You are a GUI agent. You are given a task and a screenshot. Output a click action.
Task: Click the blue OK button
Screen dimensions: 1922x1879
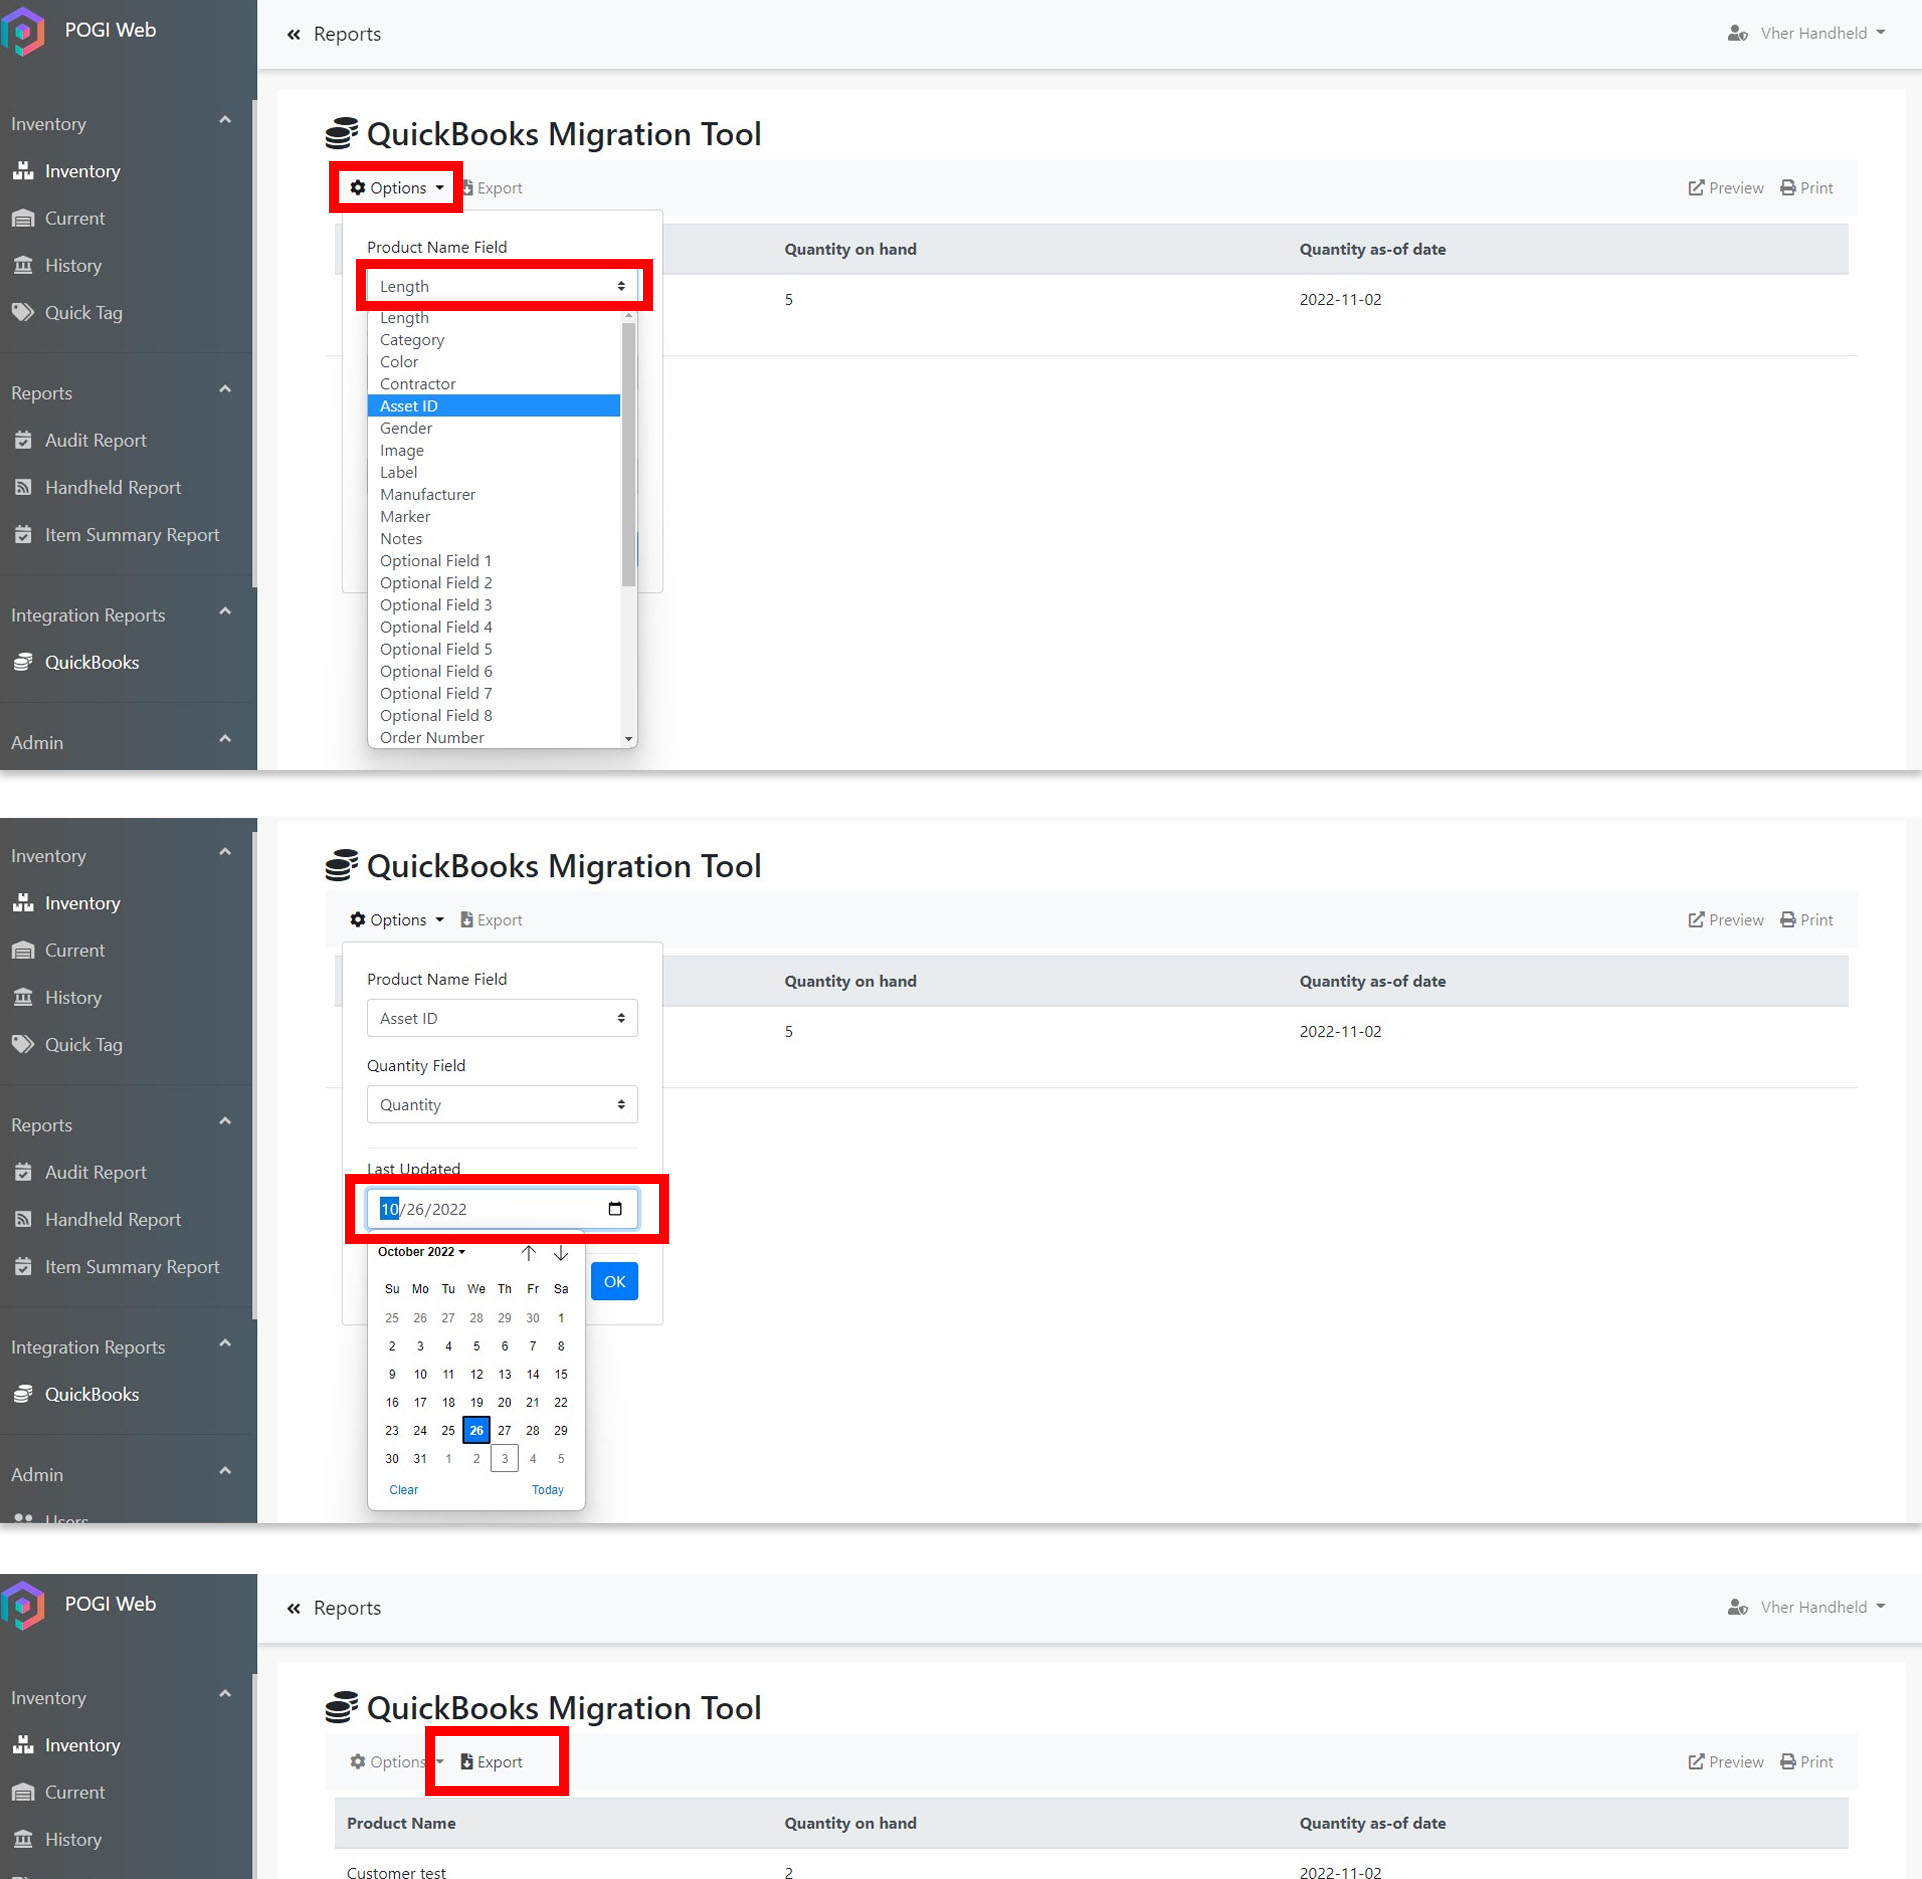[x=614, y=1282]
